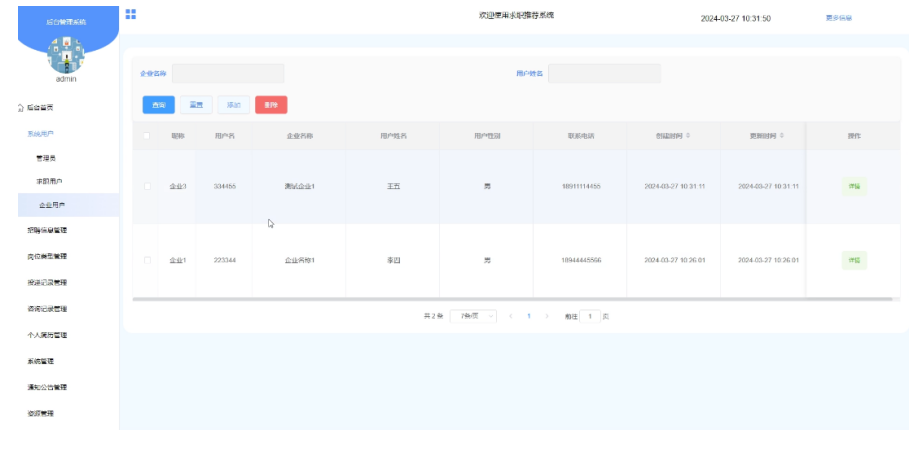
Task: Go to previous page arrow
Action: pyautogui.click(x=510, y=316)
